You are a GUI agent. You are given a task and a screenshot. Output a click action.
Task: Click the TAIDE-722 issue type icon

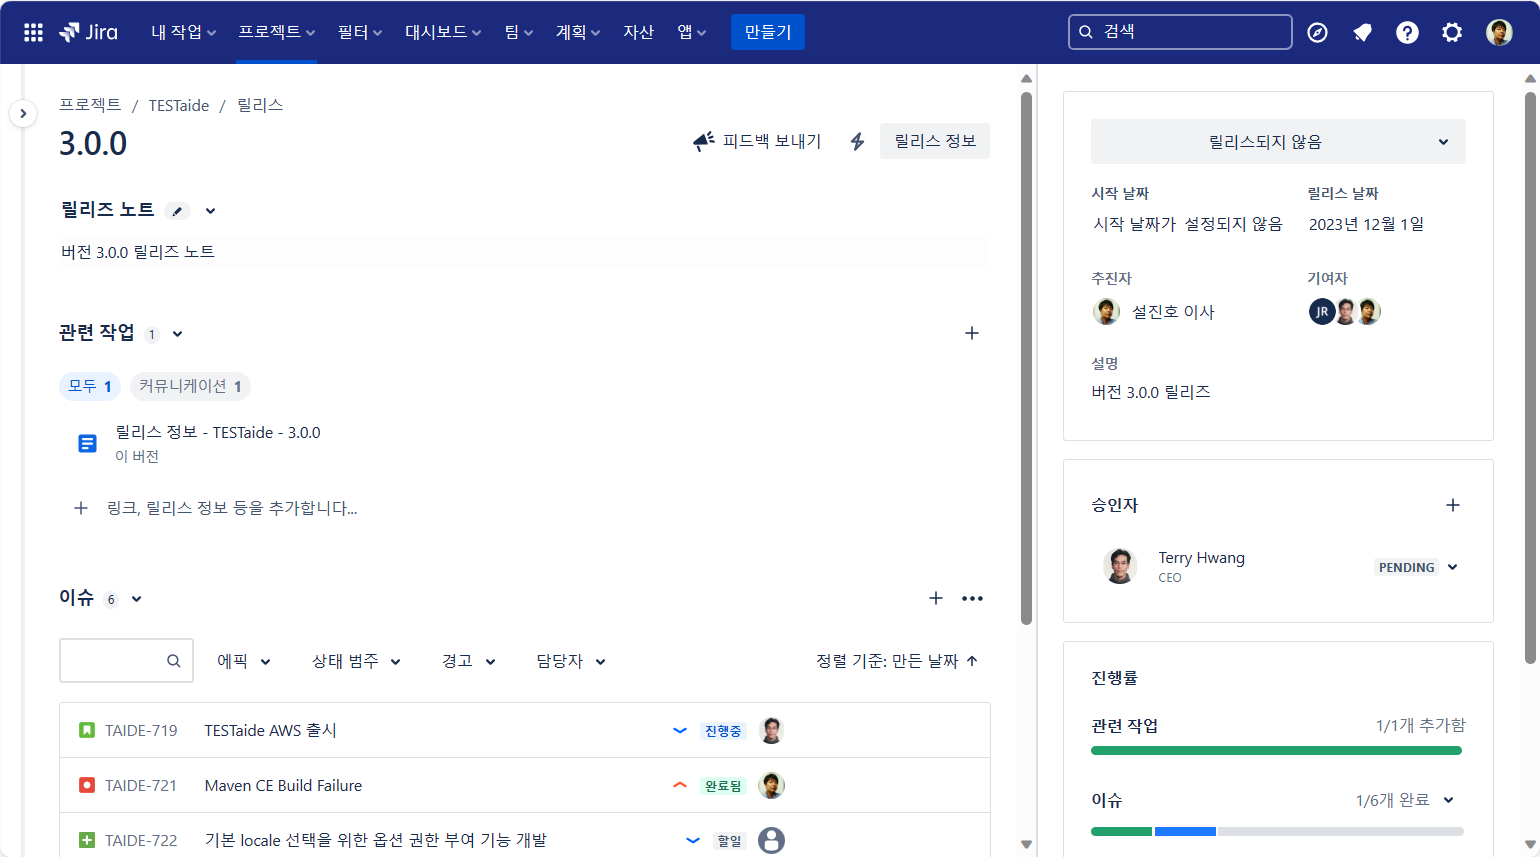87,840
